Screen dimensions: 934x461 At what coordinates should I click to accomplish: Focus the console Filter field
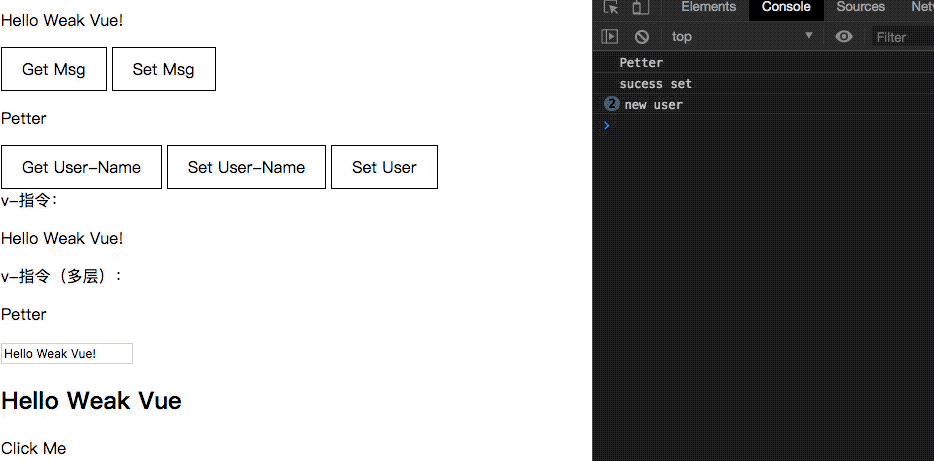pyautogui.click(x=902, y=37)
